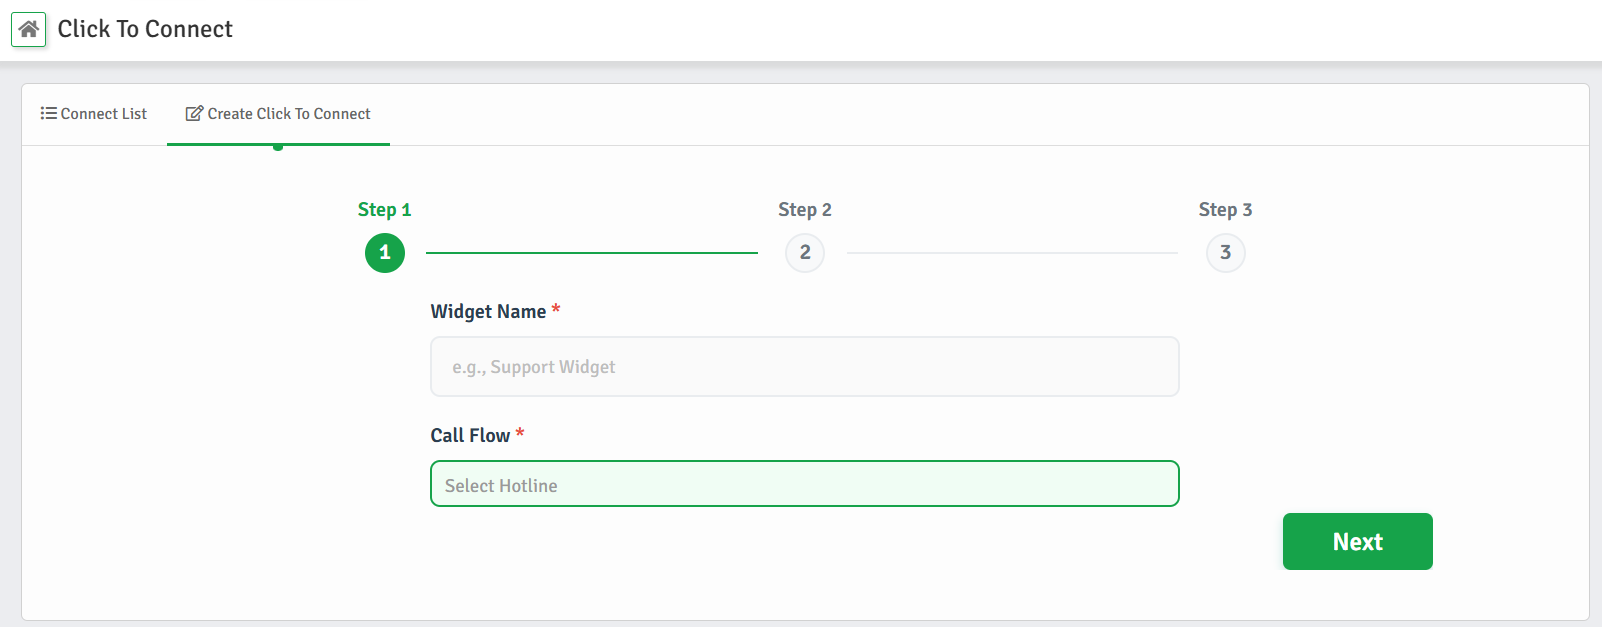Viewport: 1602px width, 627px height.
Task: Click the red asterisk beside Call Flow
Action: coord(520,434)
